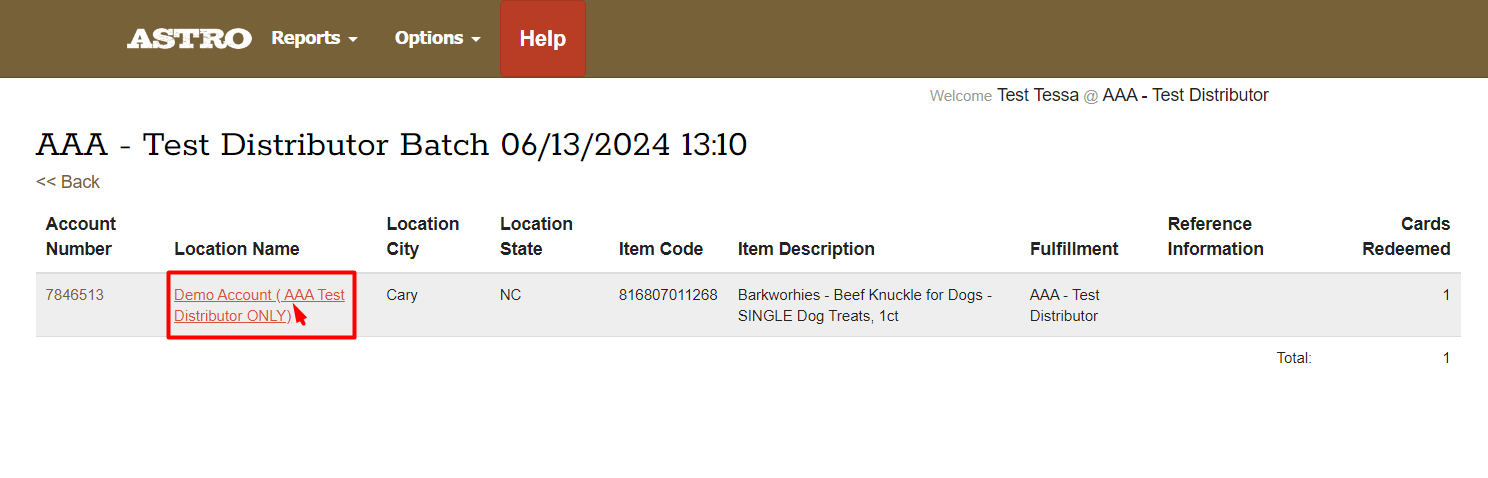
Task: Click the Fulfillment column header
Action: [x=1074, y=249]
